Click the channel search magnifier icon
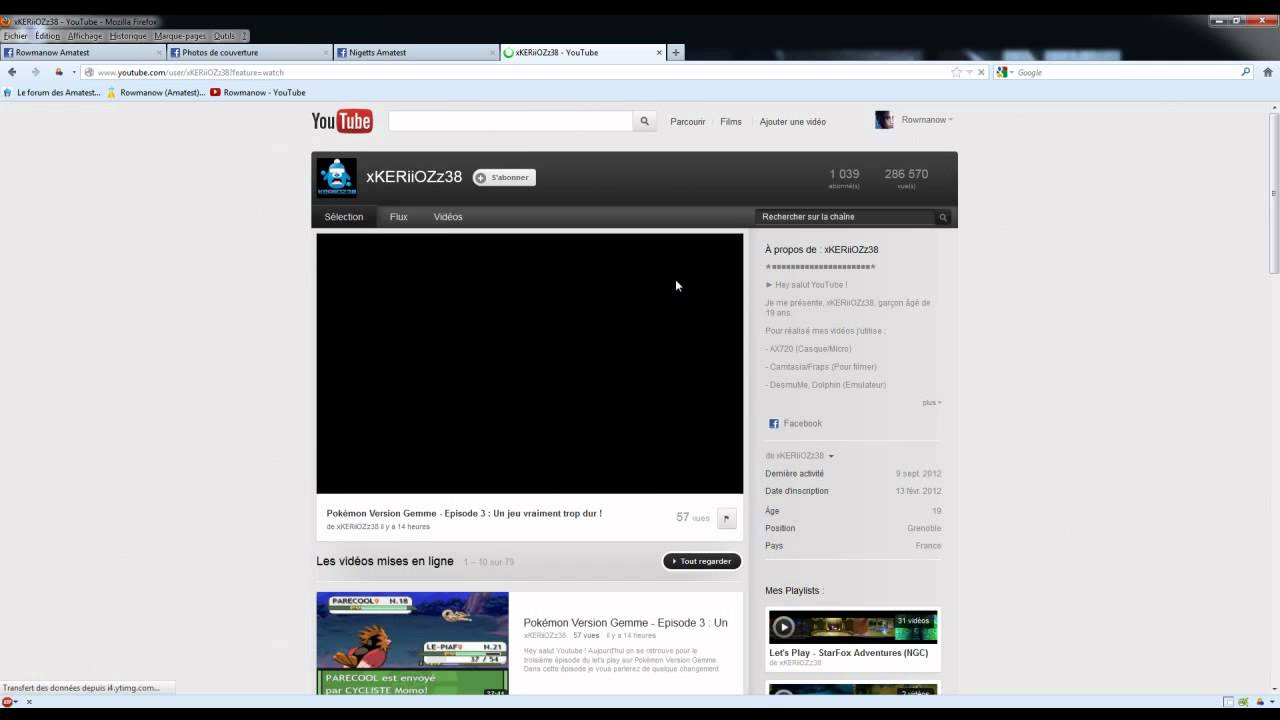The height and width of the screenshot is (720, 1280). click(x=942, y=217)
